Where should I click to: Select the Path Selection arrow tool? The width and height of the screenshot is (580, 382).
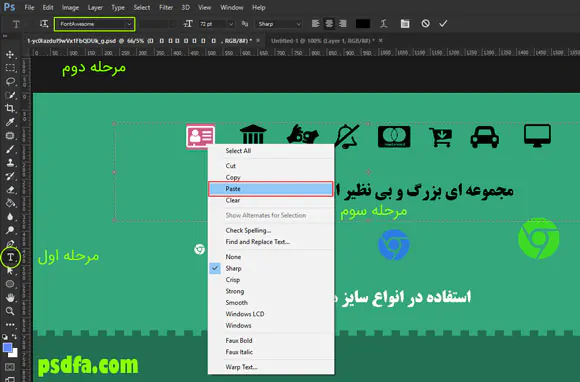10,271
